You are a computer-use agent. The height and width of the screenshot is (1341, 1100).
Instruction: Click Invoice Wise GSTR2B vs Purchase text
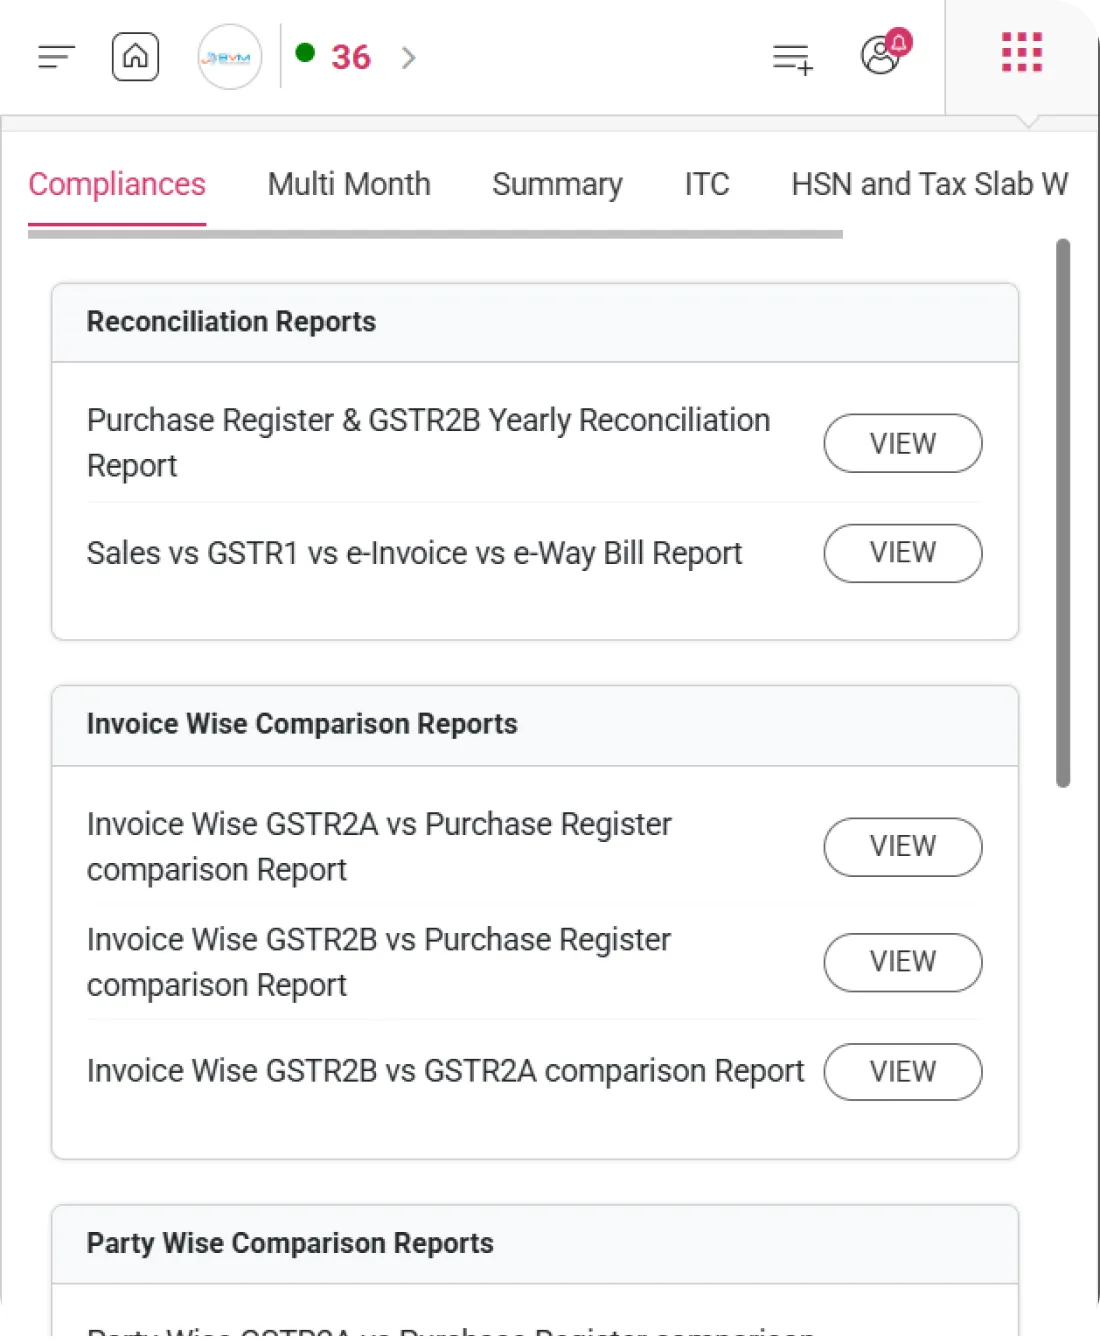pyautogui.click(x=379, y=962)
